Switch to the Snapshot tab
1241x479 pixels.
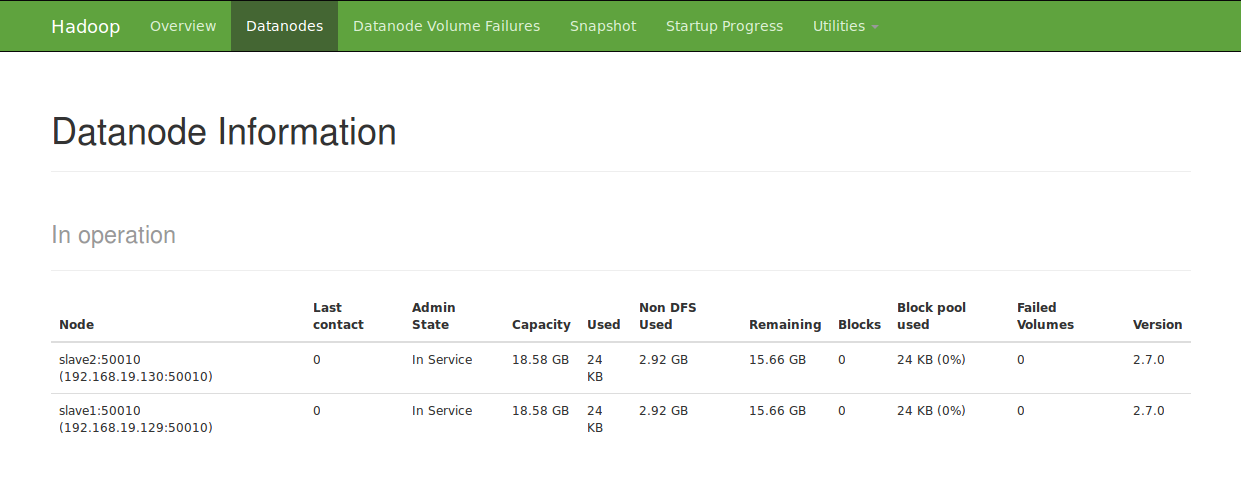point(603,26)
